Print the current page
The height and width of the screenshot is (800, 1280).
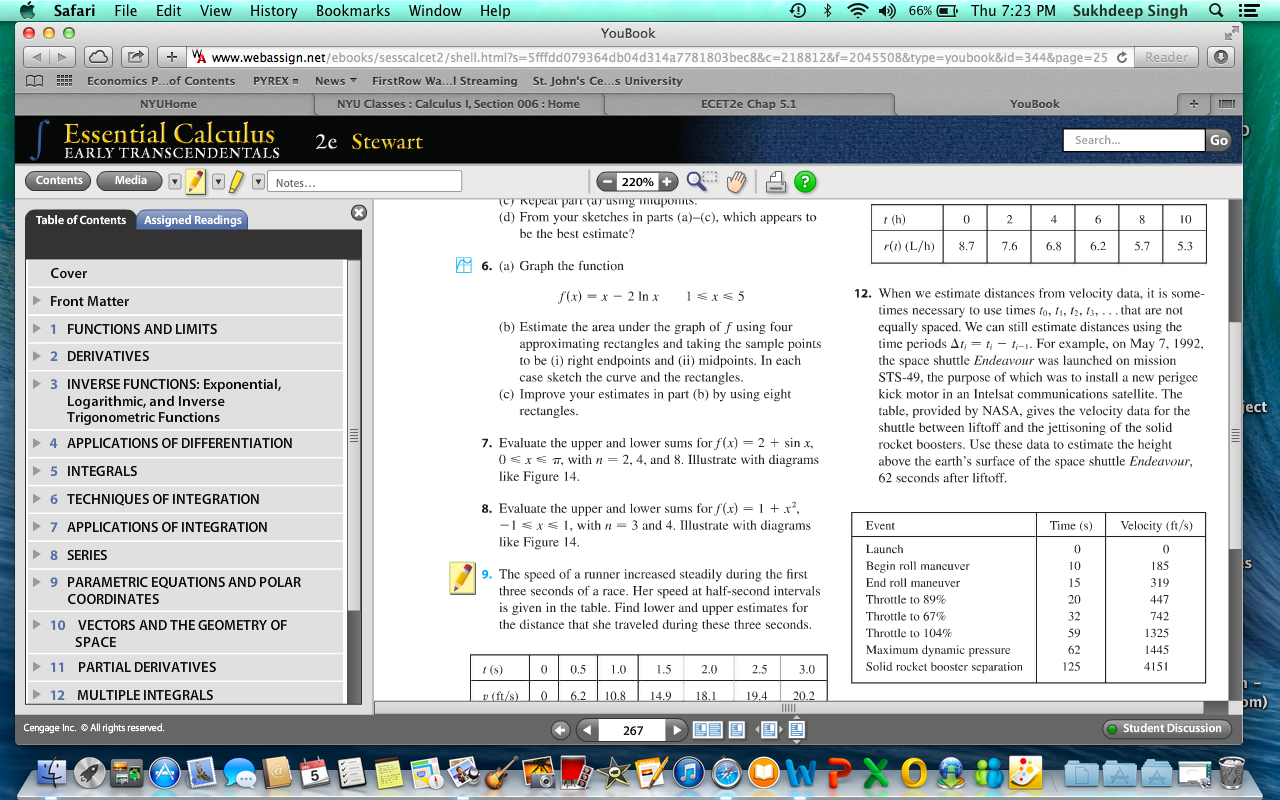pos(776,182)
